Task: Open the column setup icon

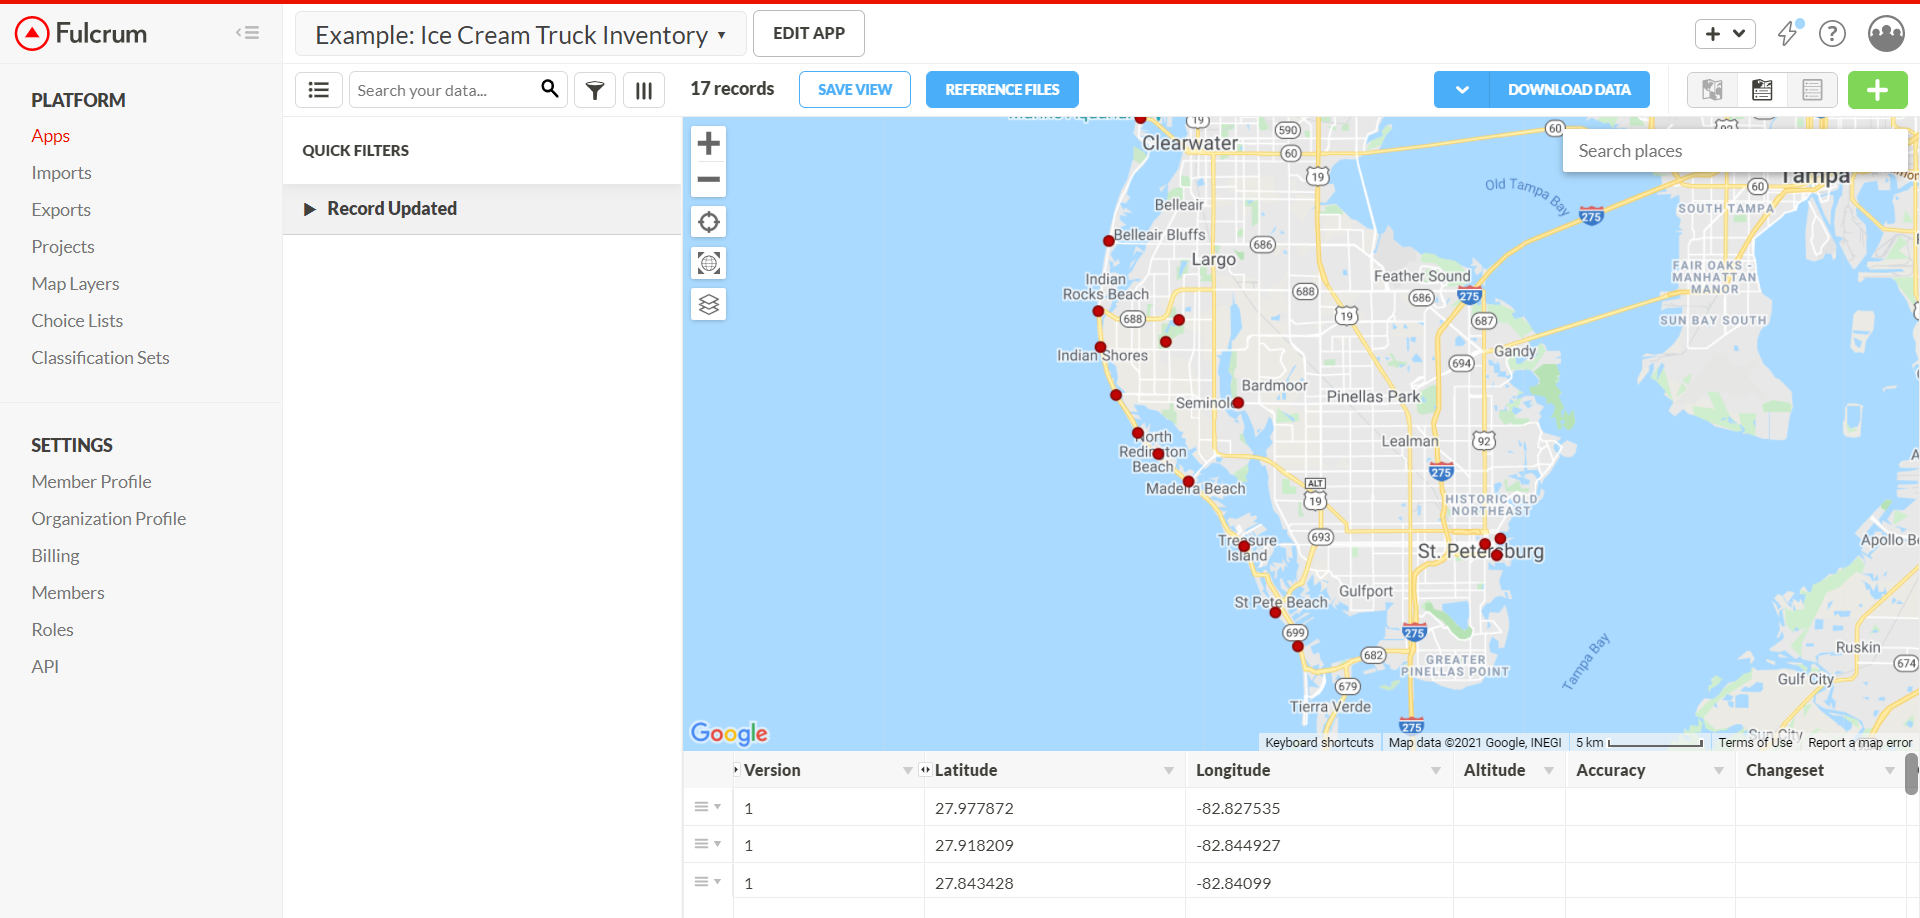Action: tap(644, 90)
